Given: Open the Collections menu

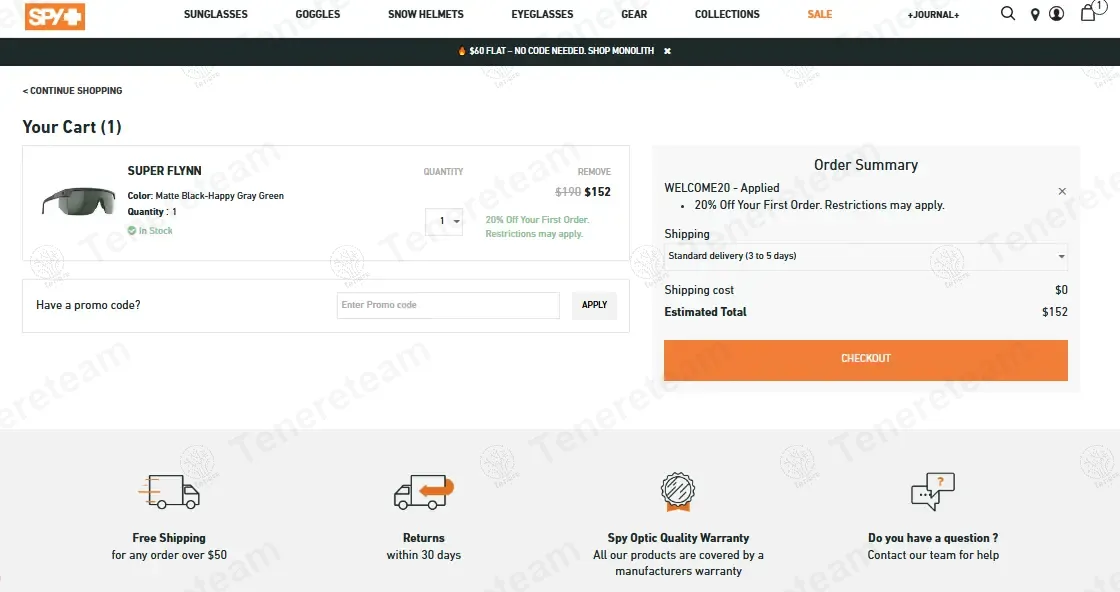Looking at the screenshot, I should [727, 14].
